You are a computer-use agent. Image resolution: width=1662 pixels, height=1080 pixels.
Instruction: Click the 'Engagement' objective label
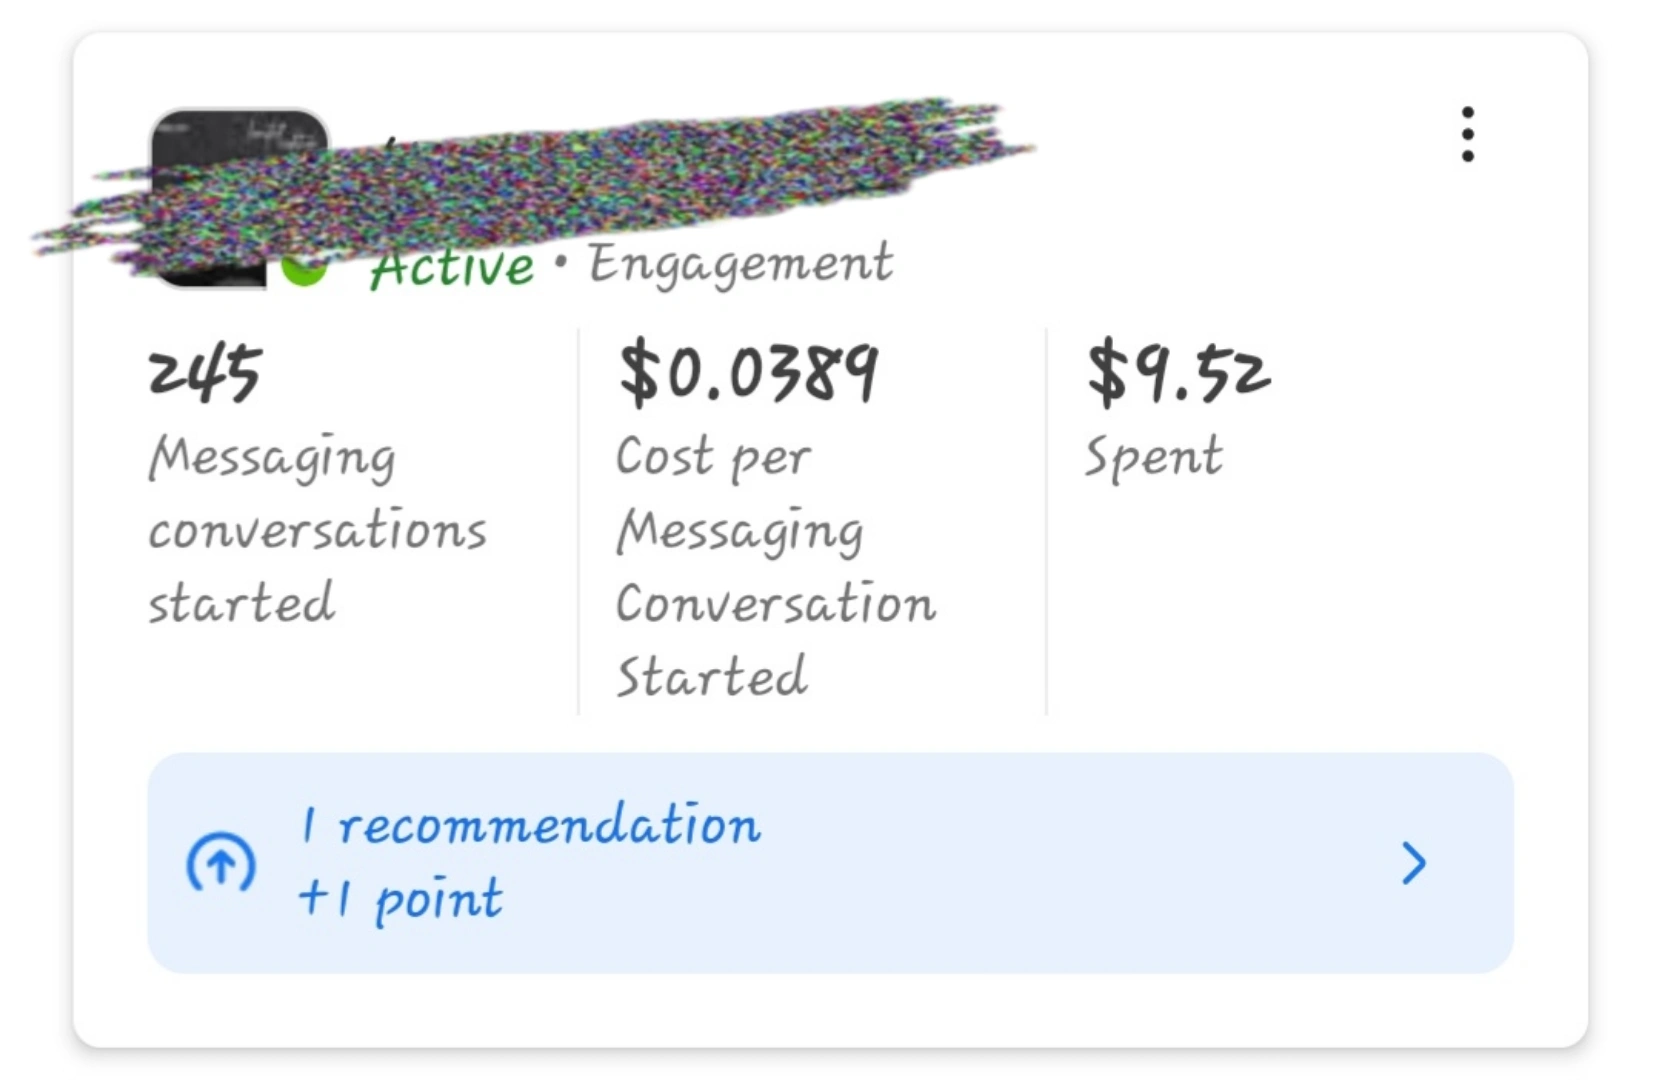click(x=740, y=265)
